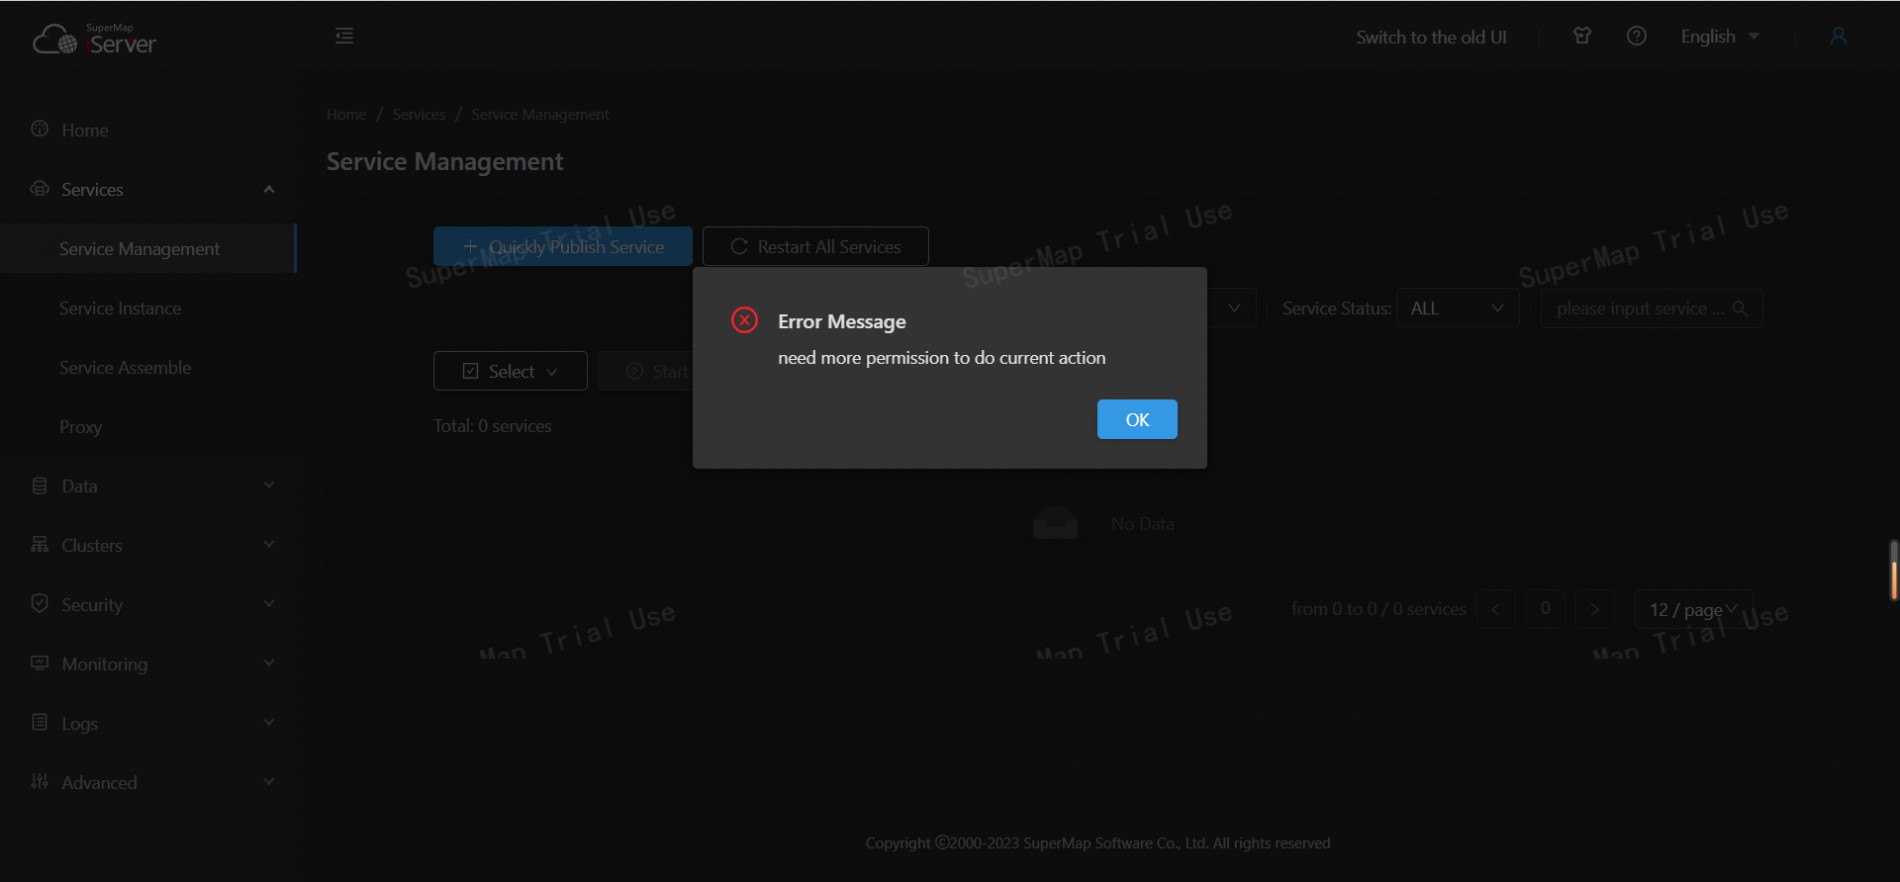The image size is (1900, 882).
Task: Click the SuperMap Server logo
Action: pos(95,39)
